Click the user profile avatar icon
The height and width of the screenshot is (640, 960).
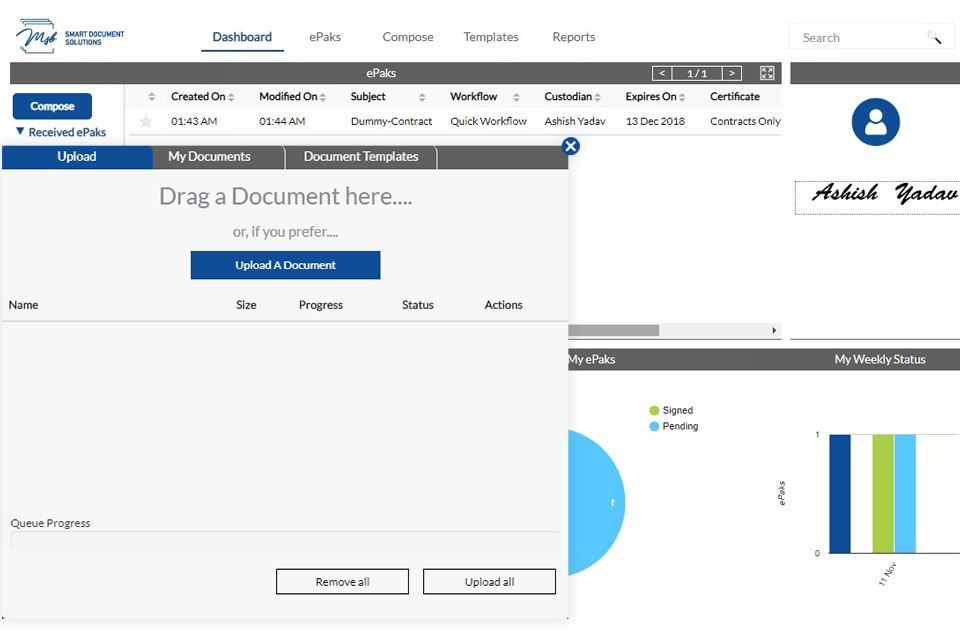(x=875, y=122)
